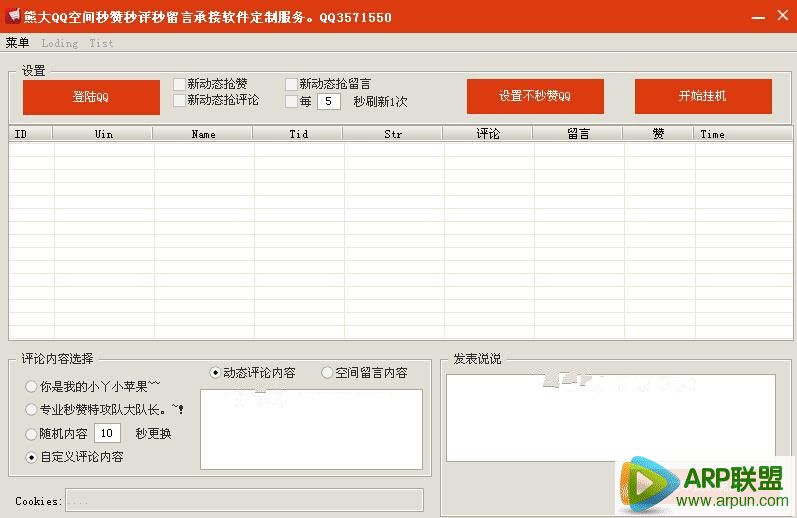This screenshot has height=518, width=797.
Task: Enable the 新动态抢留言 checkbox
Action: 291,84
